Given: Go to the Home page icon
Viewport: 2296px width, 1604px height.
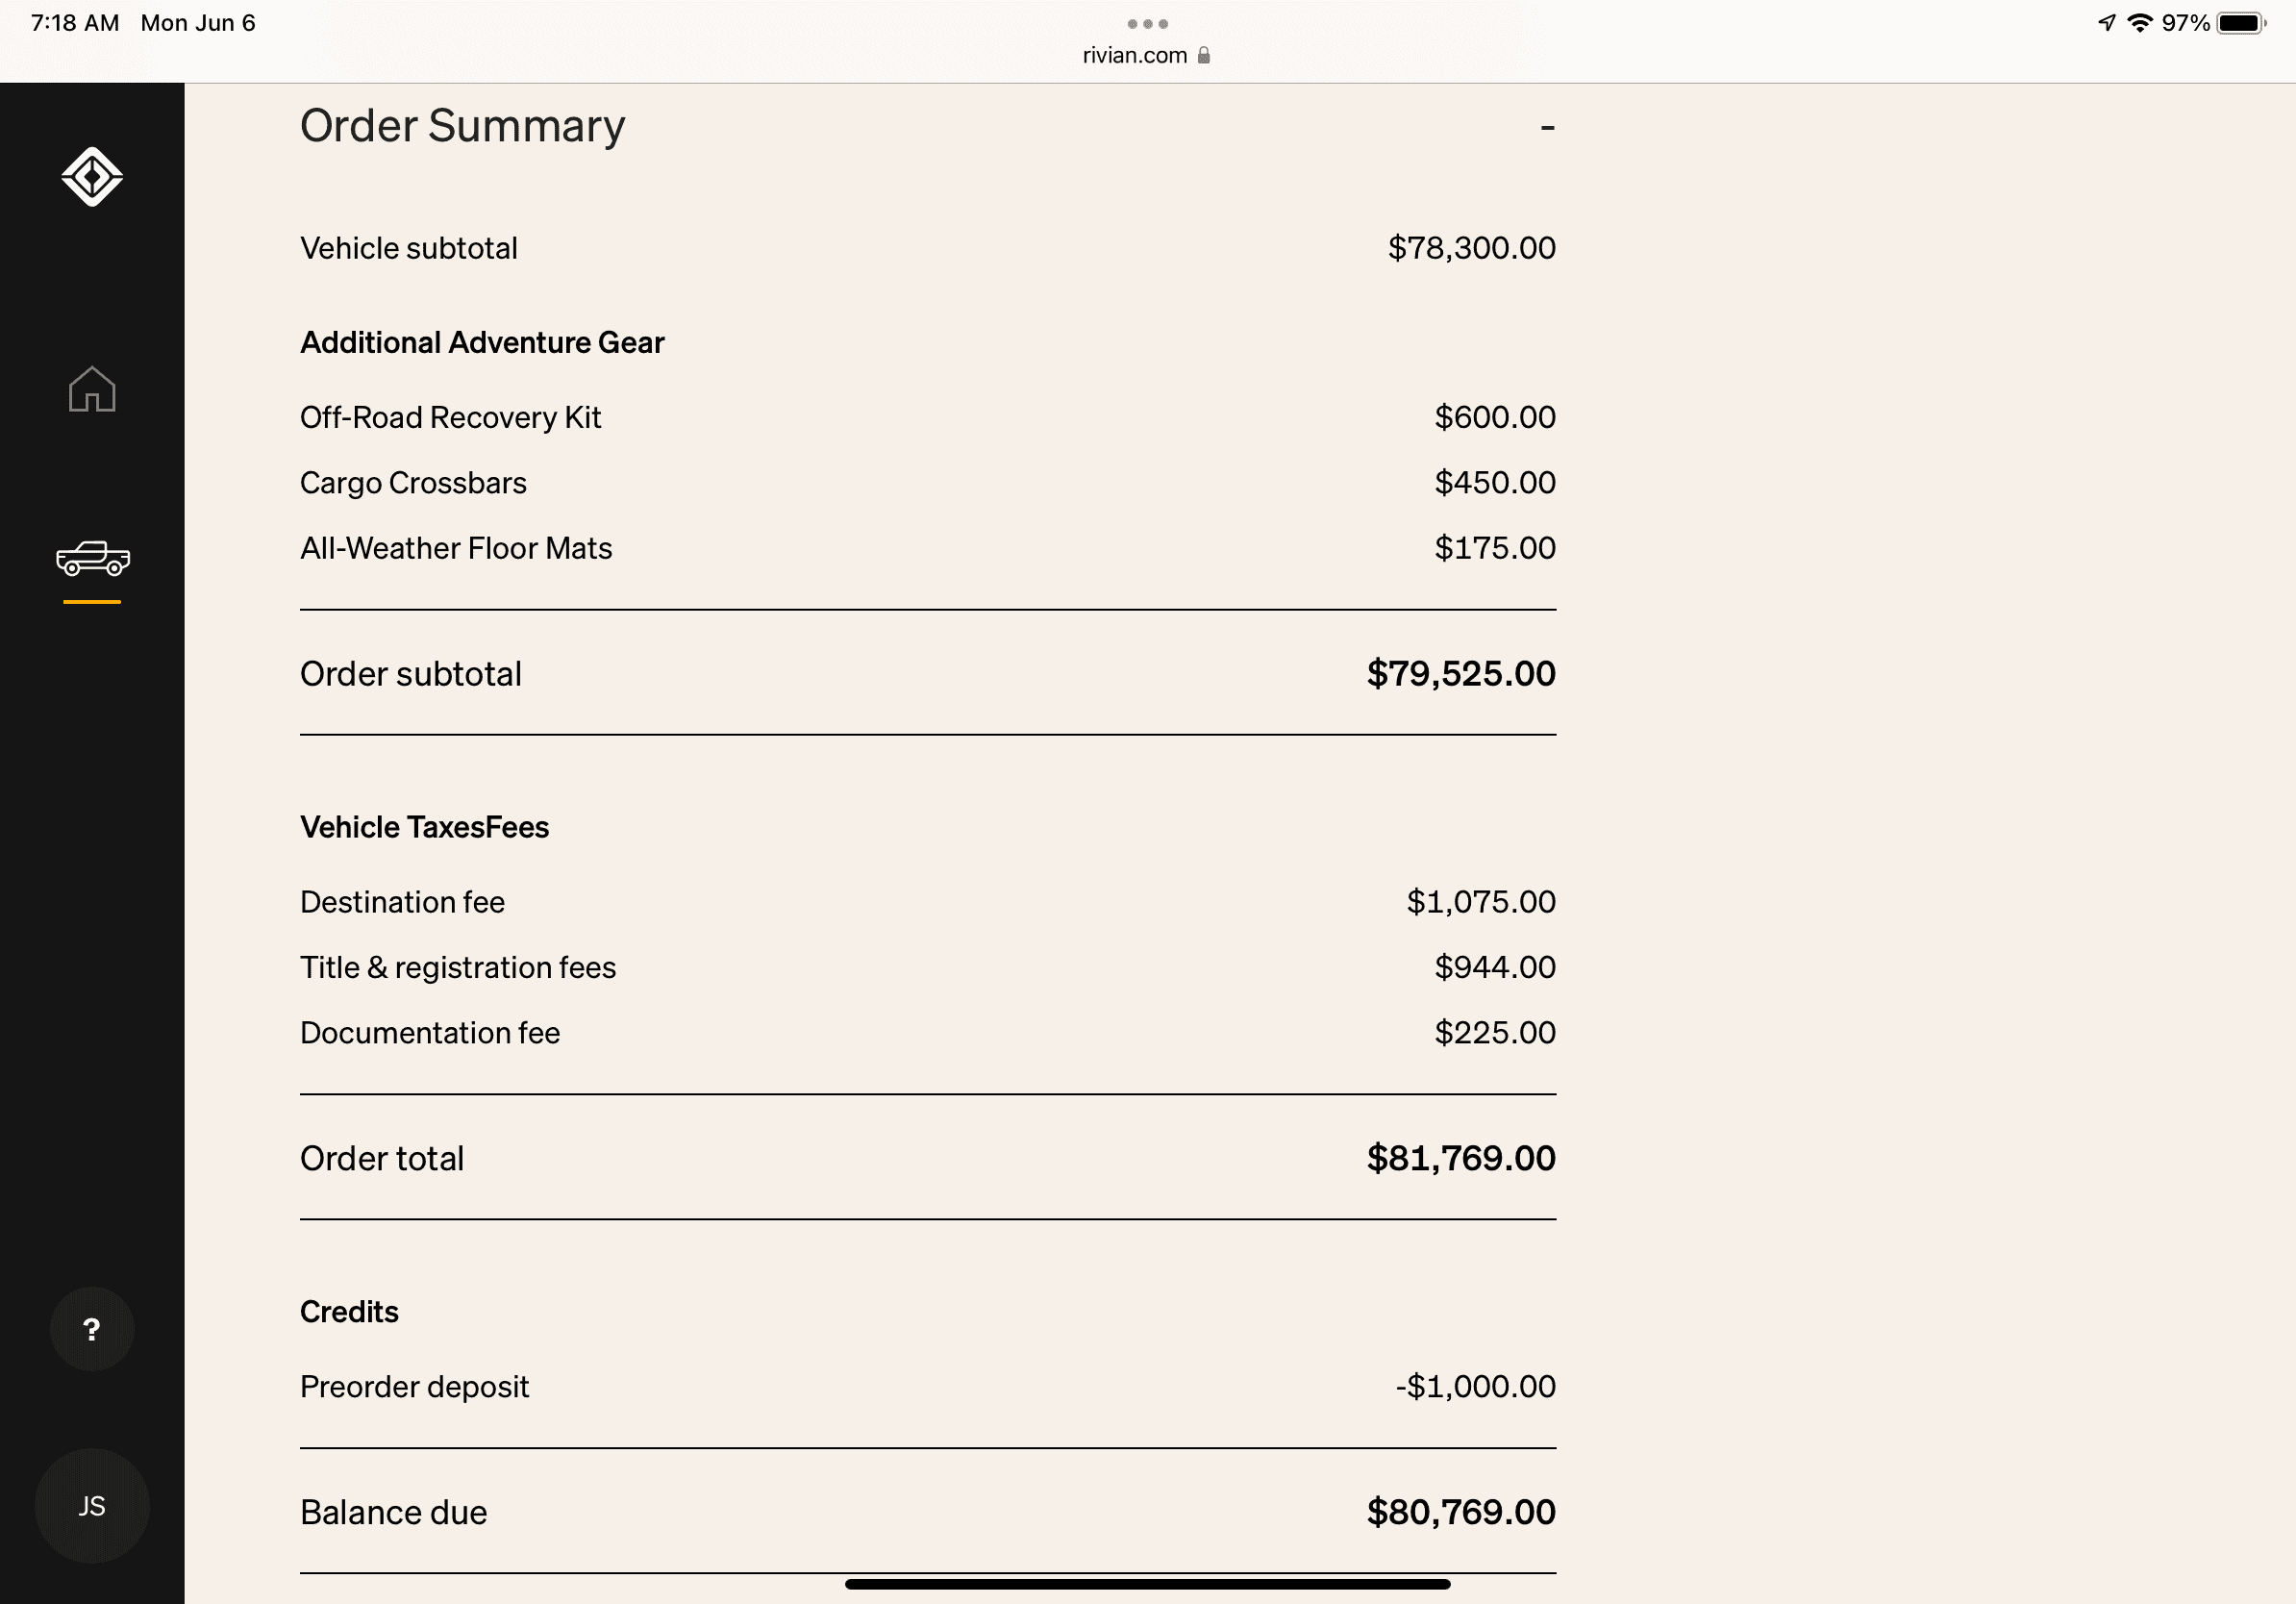Looking at the screenshot, I should click(92, 388).
